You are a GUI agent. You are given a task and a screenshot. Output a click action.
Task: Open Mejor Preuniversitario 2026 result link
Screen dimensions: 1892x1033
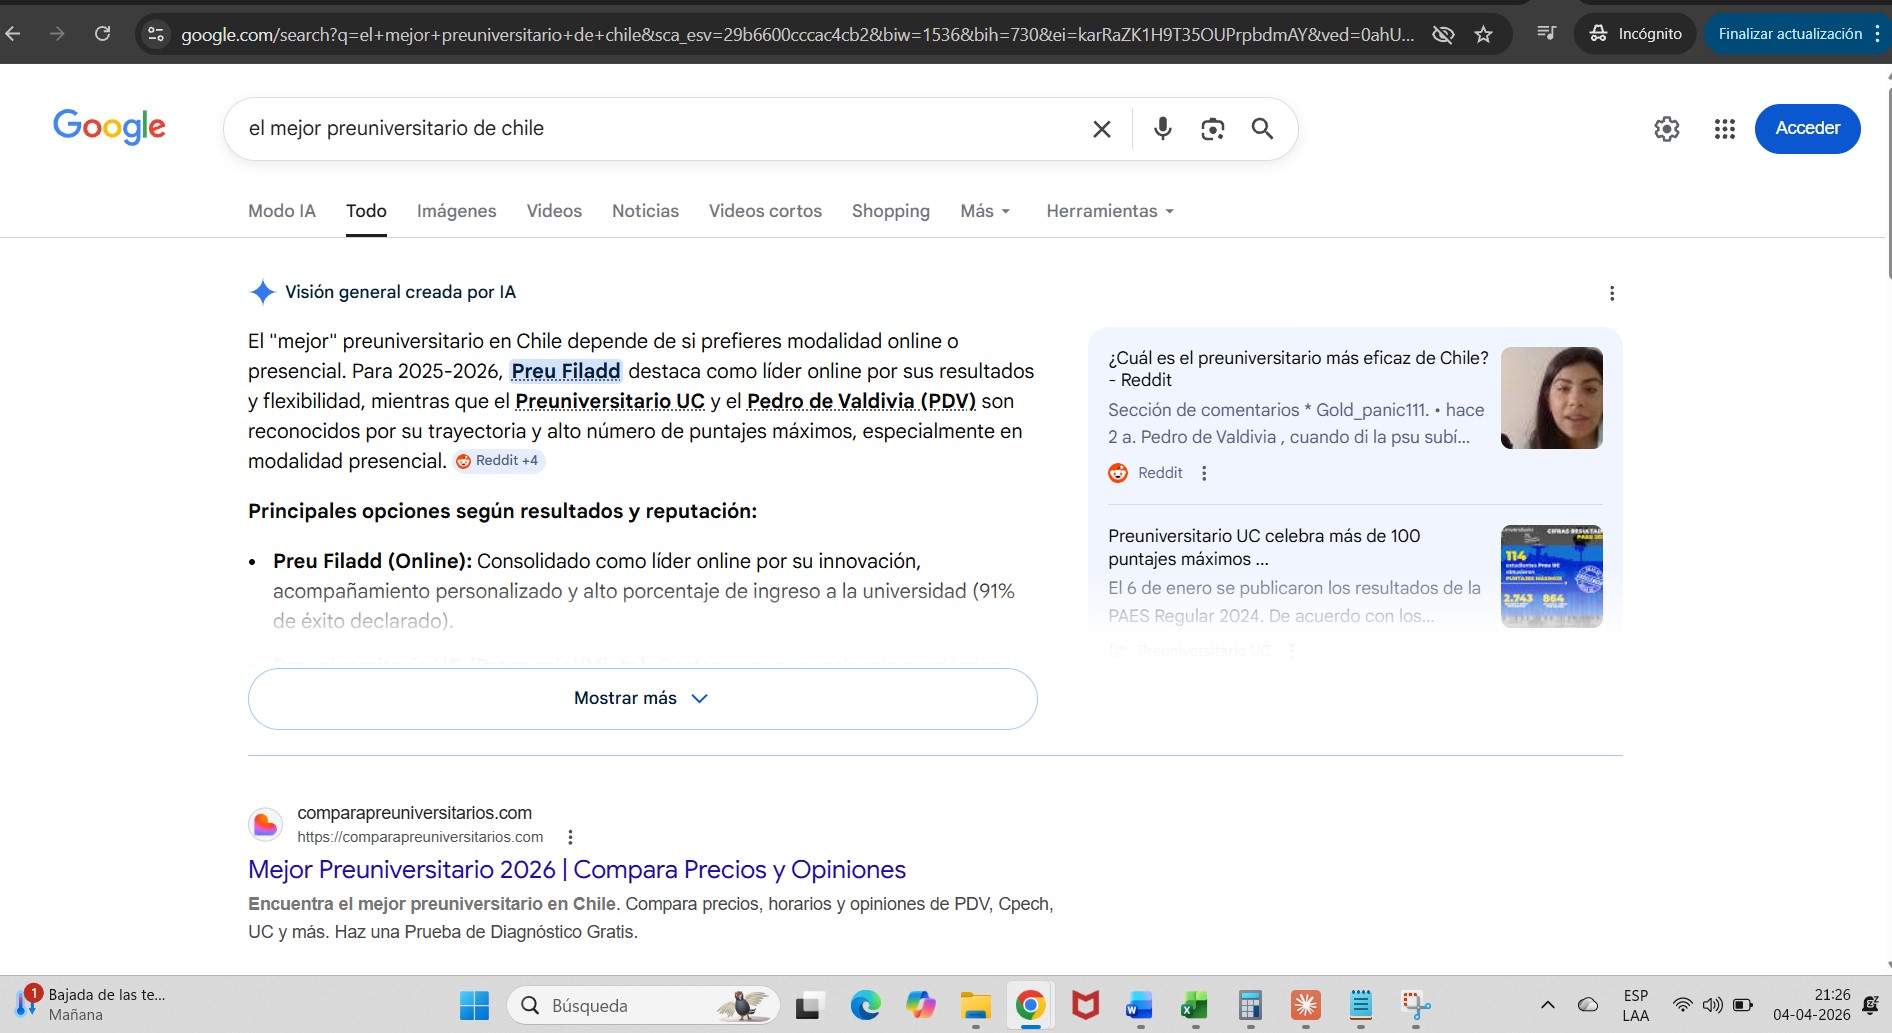point(576,869)
